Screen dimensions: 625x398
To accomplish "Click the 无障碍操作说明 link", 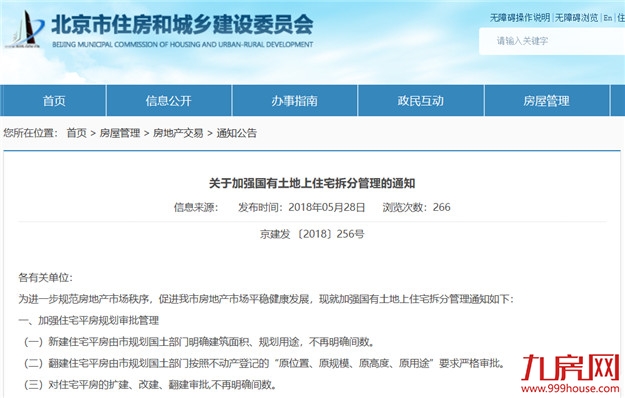I will (x=520, y=18).
